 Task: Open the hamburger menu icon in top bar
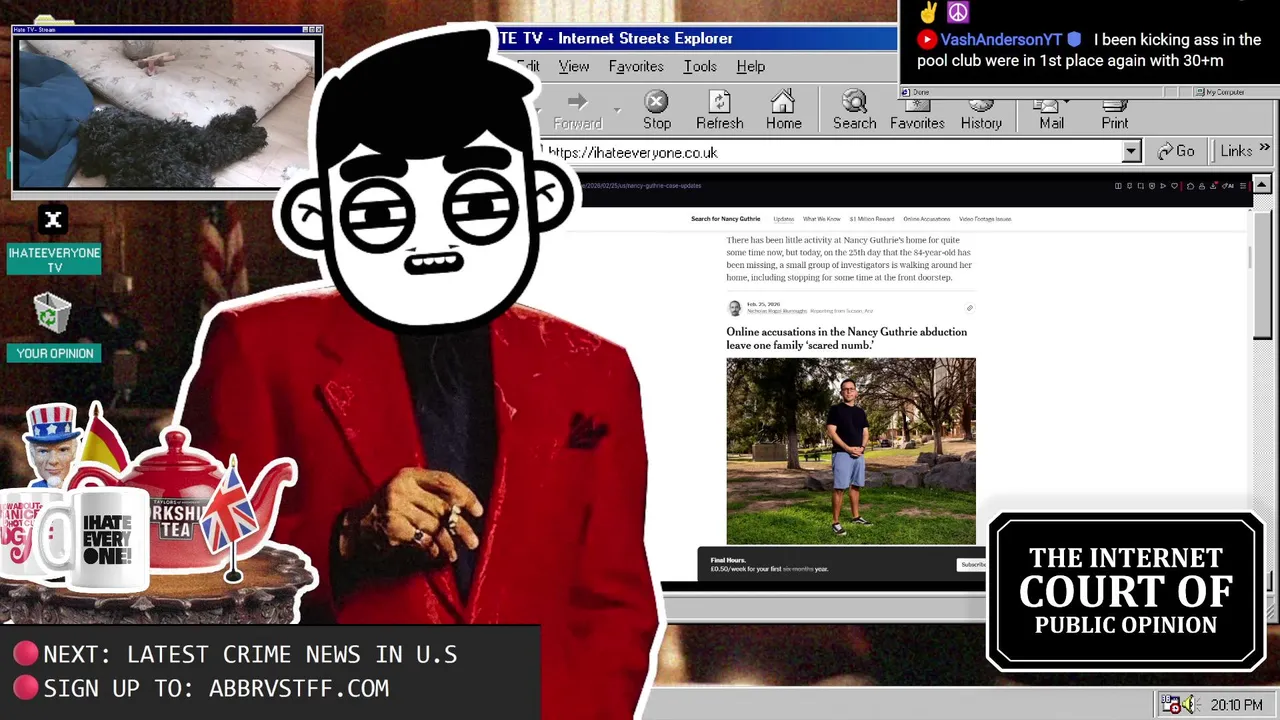pyautogui.click(x=1243, y=186)
